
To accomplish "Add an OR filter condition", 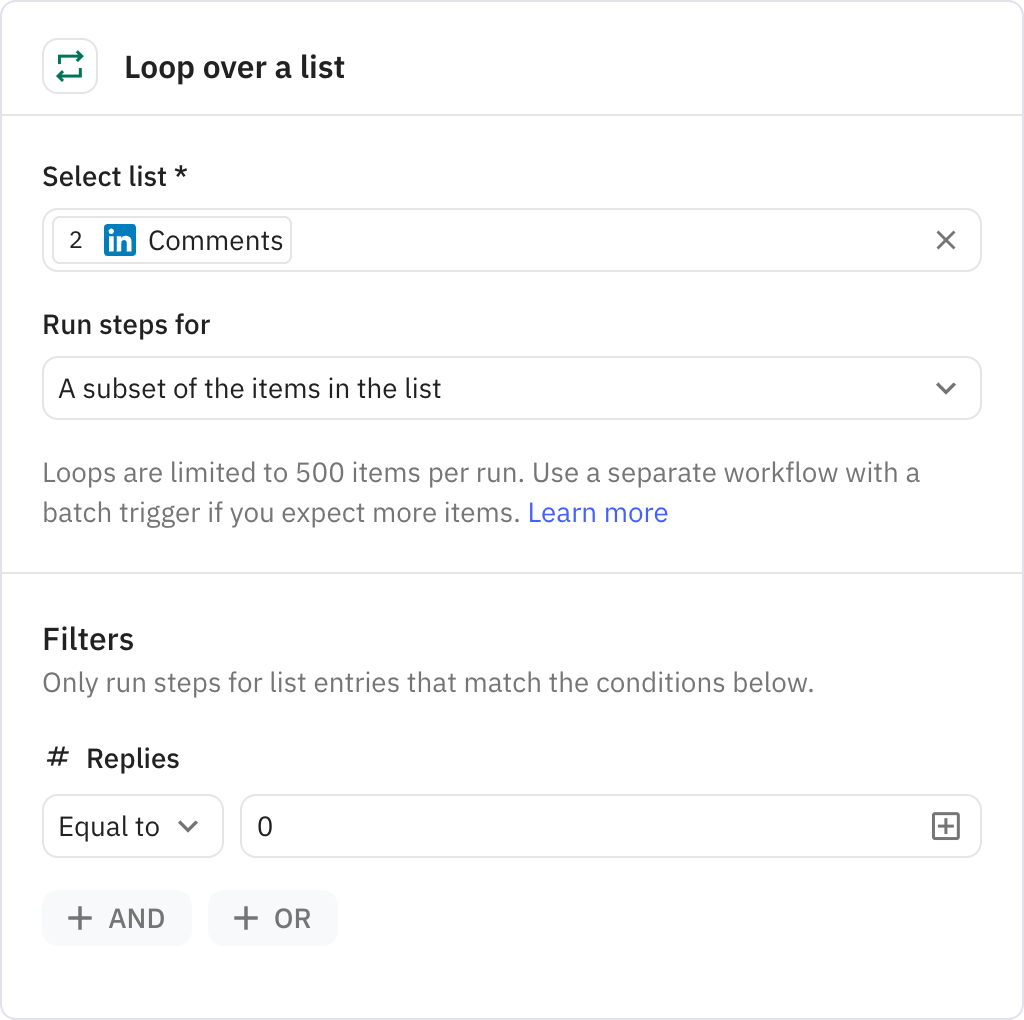I will pyautogui.click(x=272, y=918).
